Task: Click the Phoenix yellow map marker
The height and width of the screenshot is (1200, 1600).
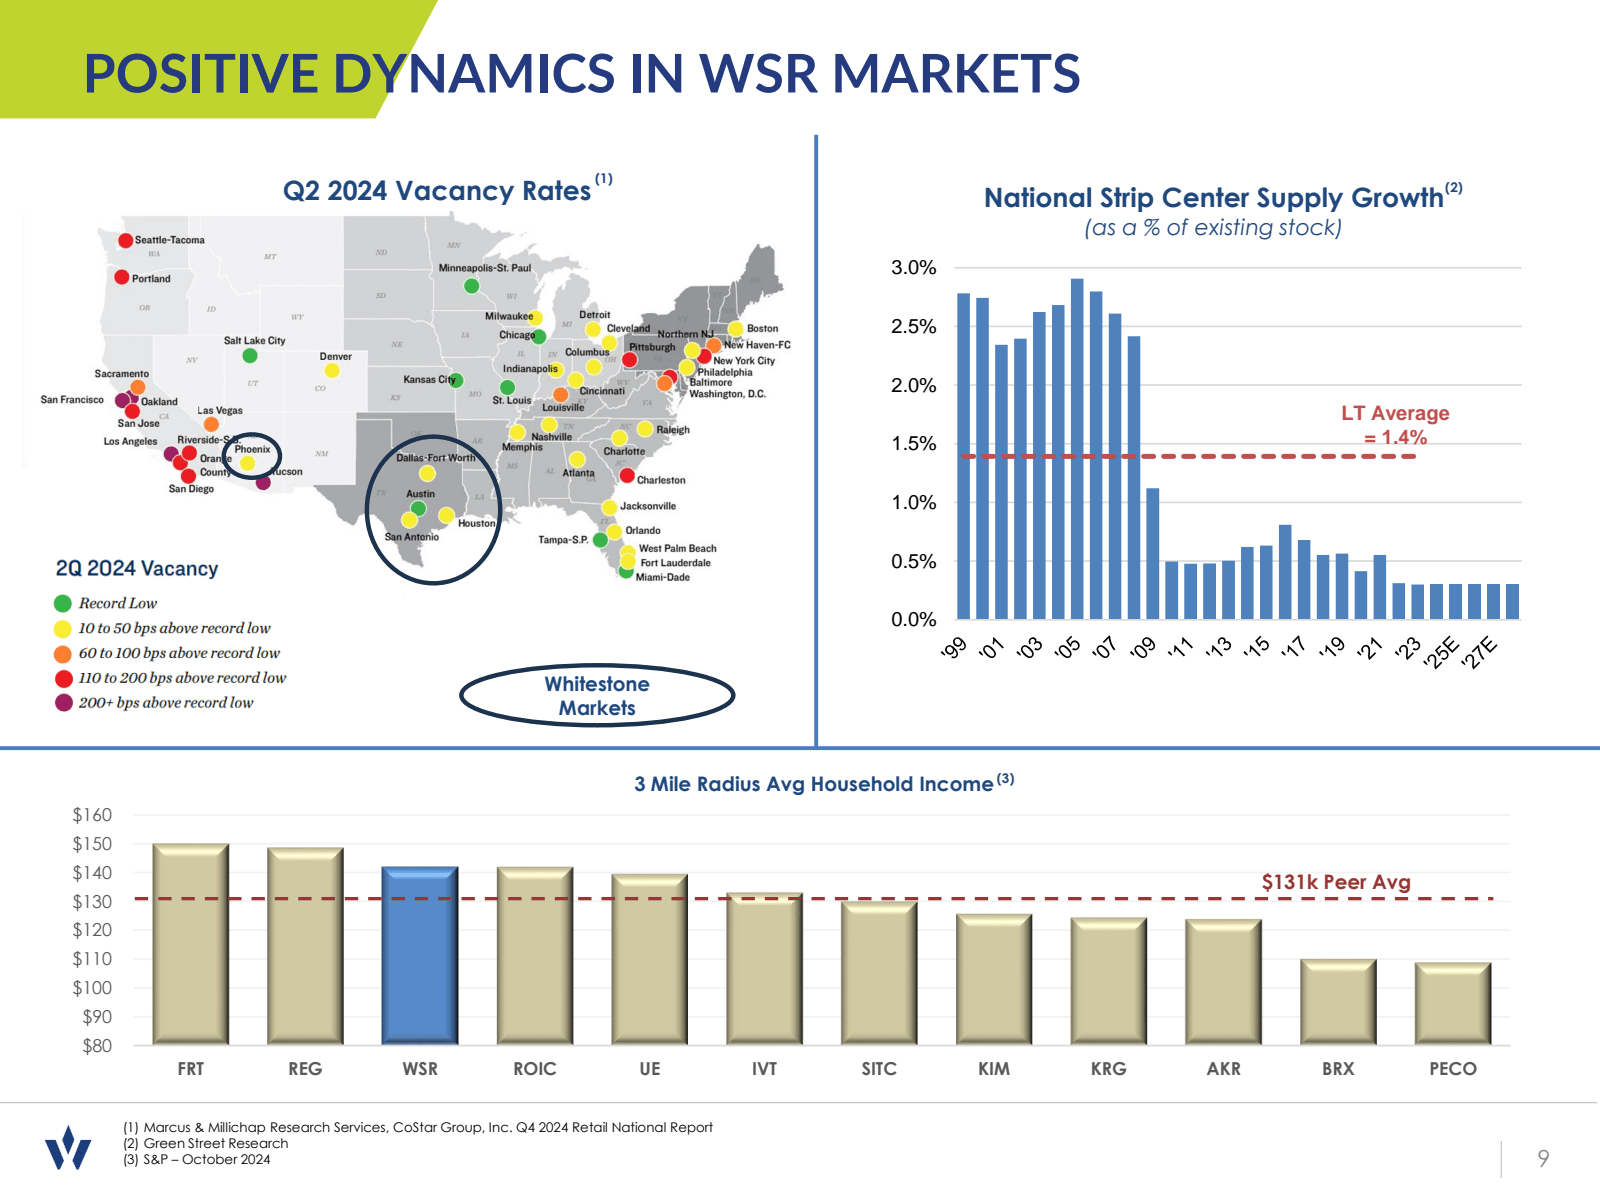Action: (248, 463)
